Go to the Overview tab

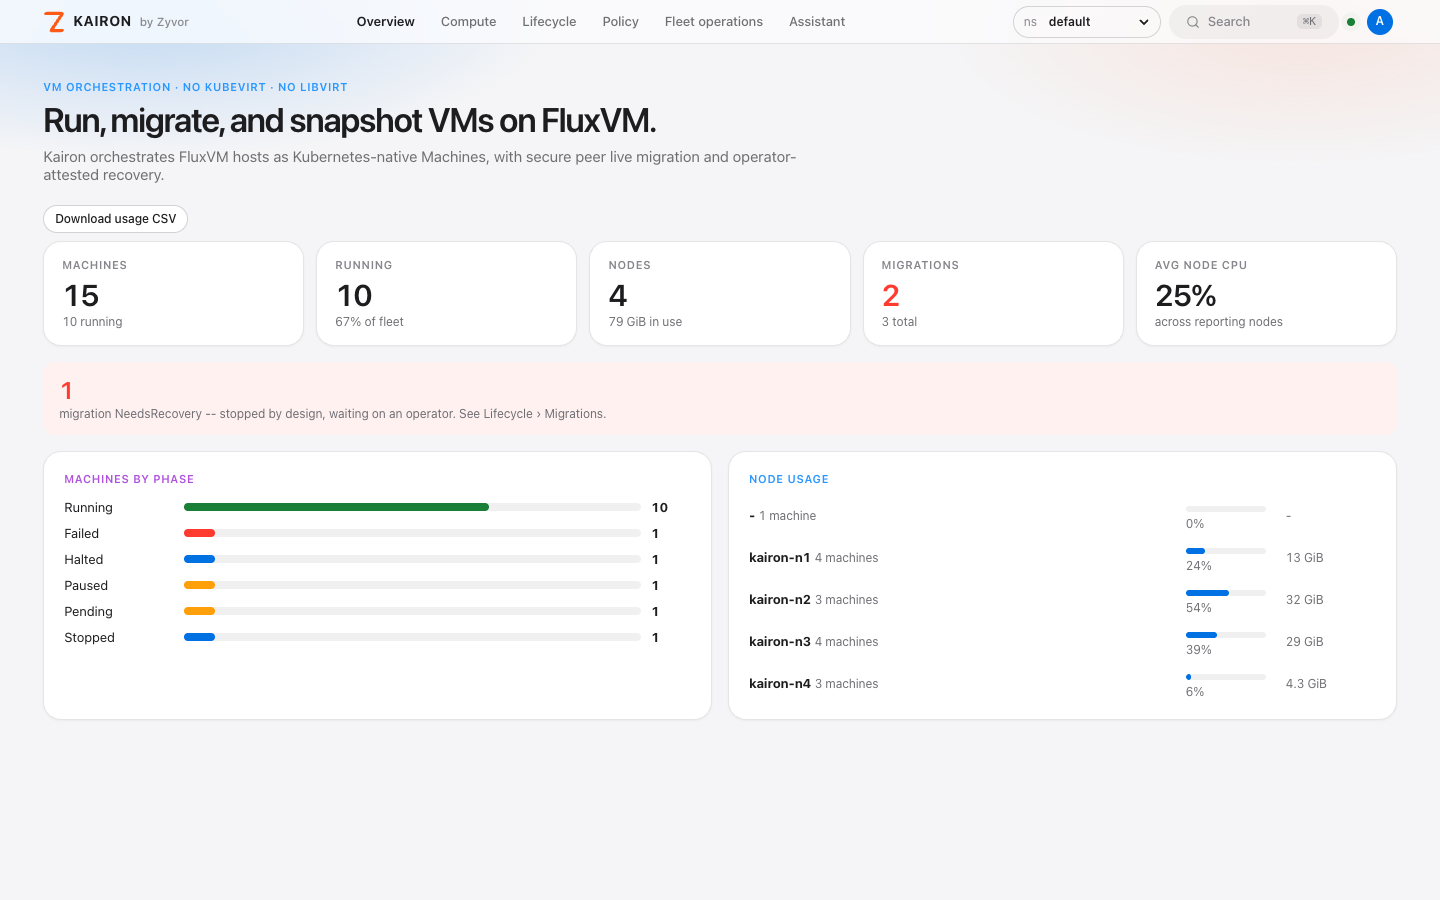pyautogui.click(x=385, y=22)
